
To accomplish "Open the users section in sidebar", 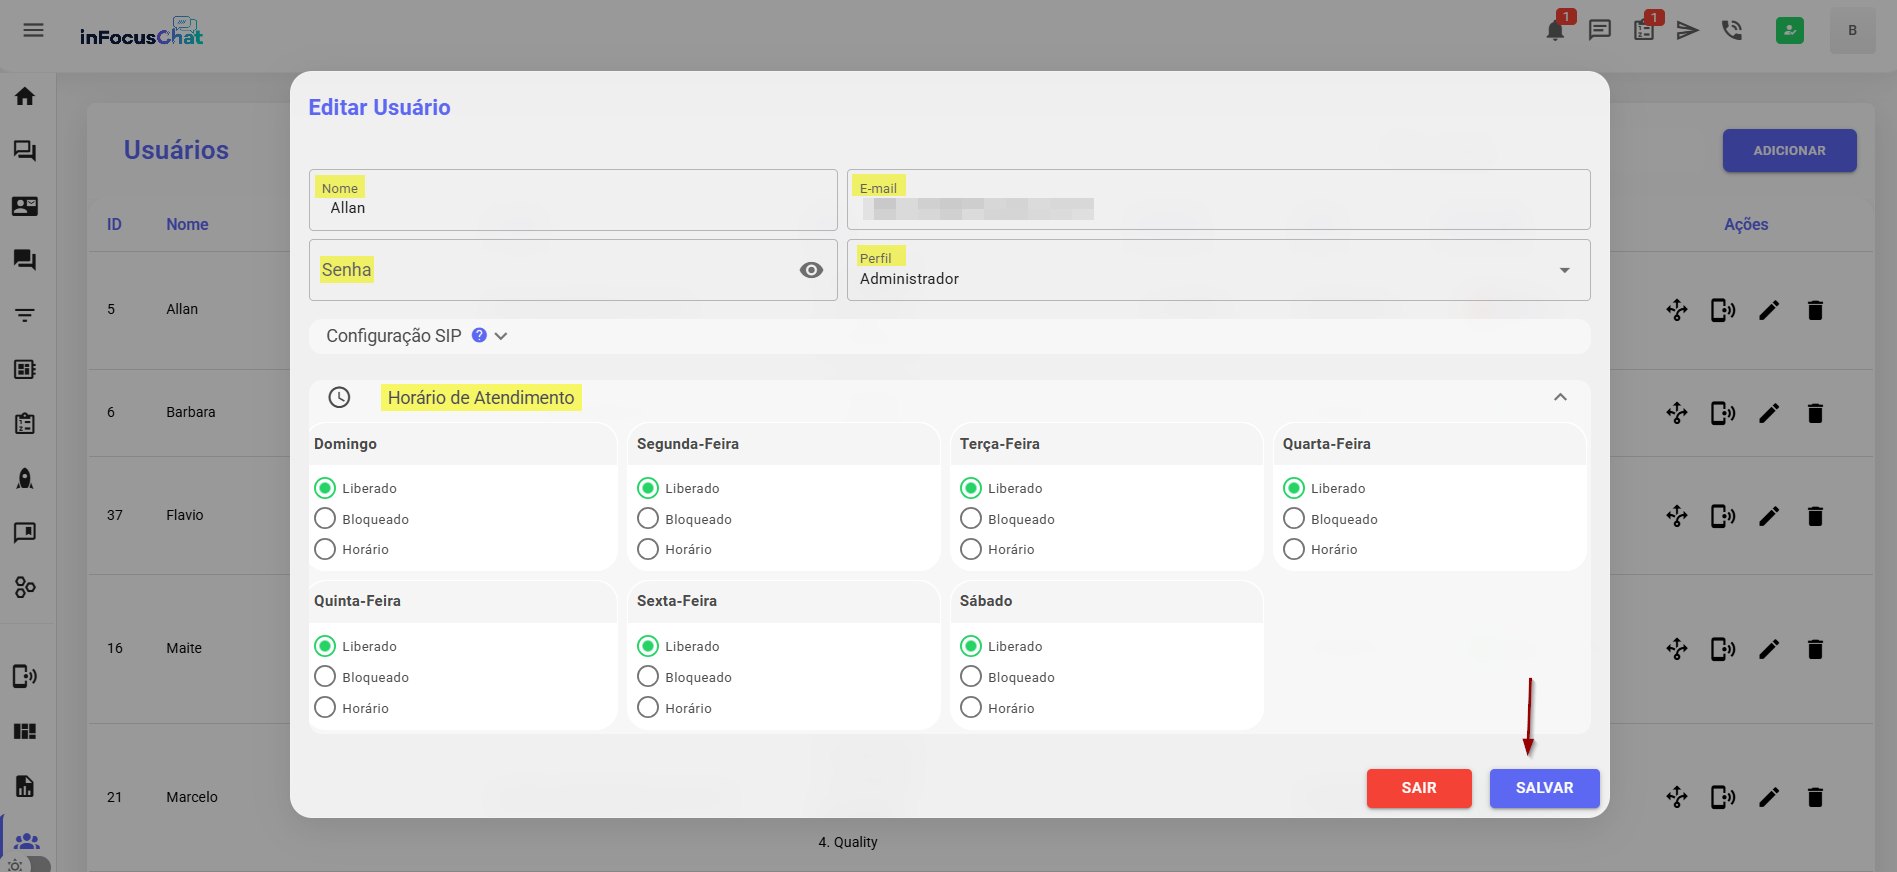I will 27,841.
